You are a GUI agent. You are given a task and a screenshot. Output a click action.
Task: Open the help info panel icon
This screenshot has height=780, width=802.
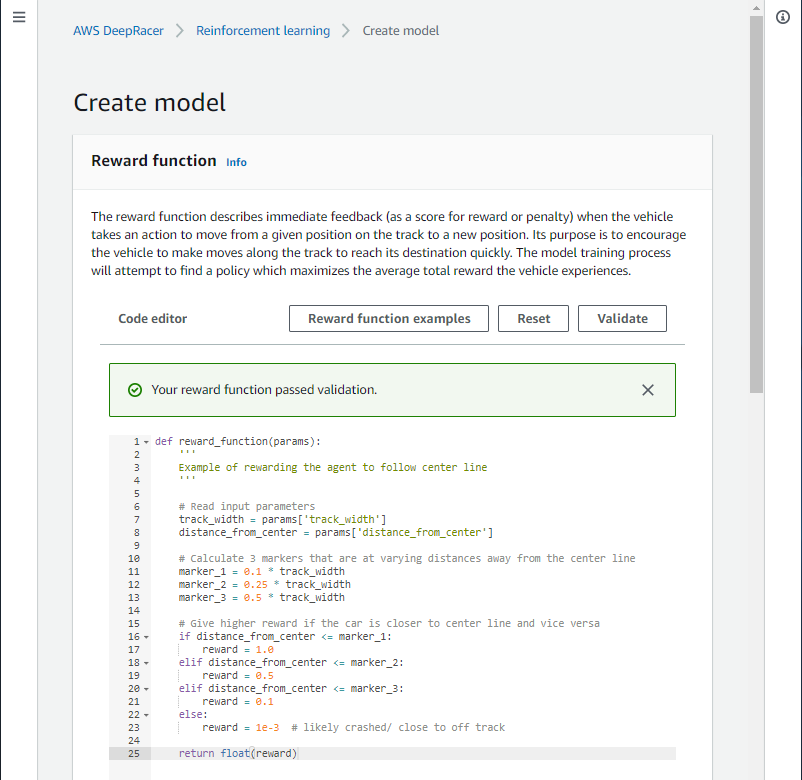click(783, 17)
